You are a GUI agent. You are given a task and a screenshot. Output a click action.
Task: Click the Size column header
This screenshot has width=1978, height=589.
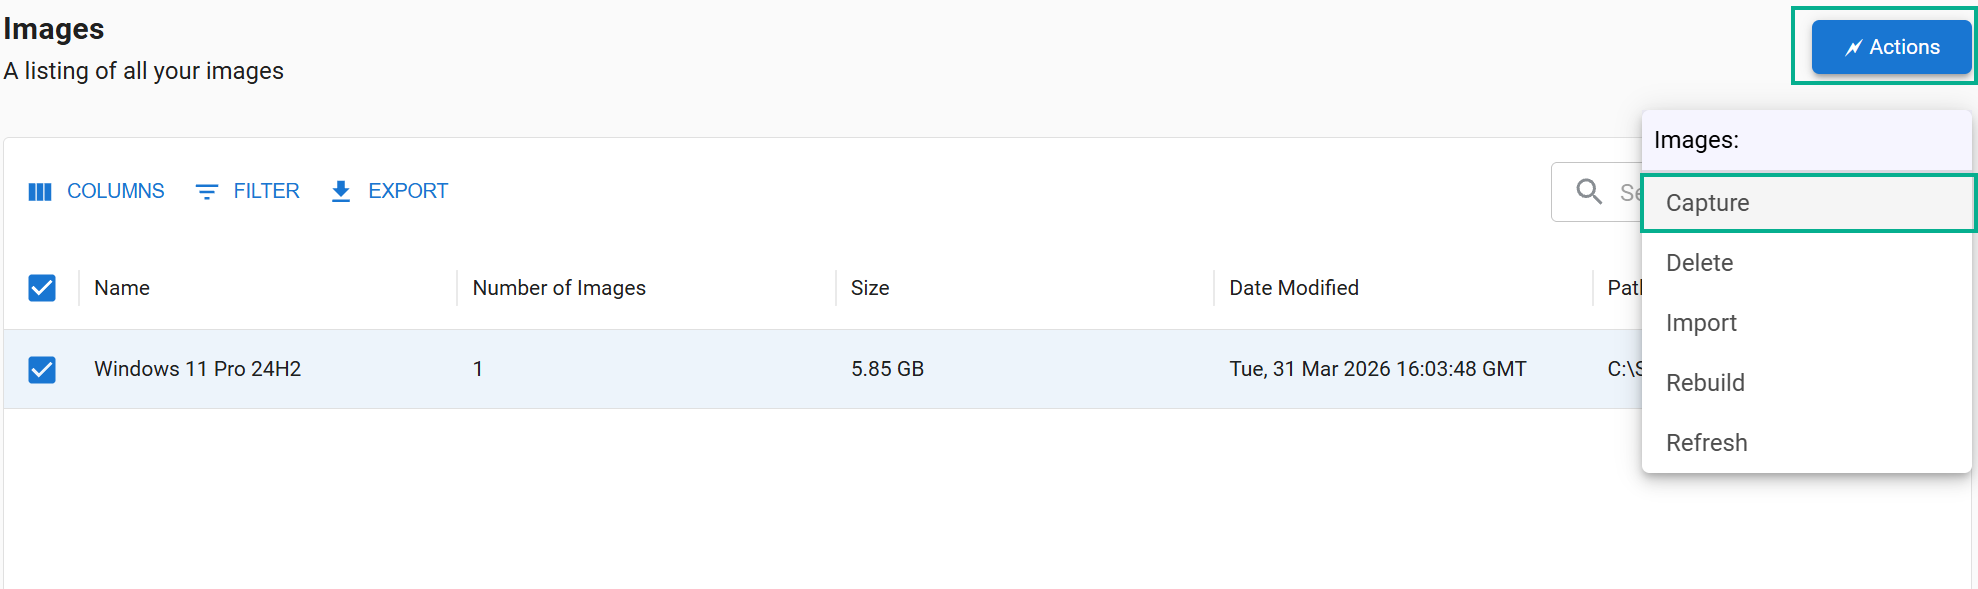click(870, 288)
